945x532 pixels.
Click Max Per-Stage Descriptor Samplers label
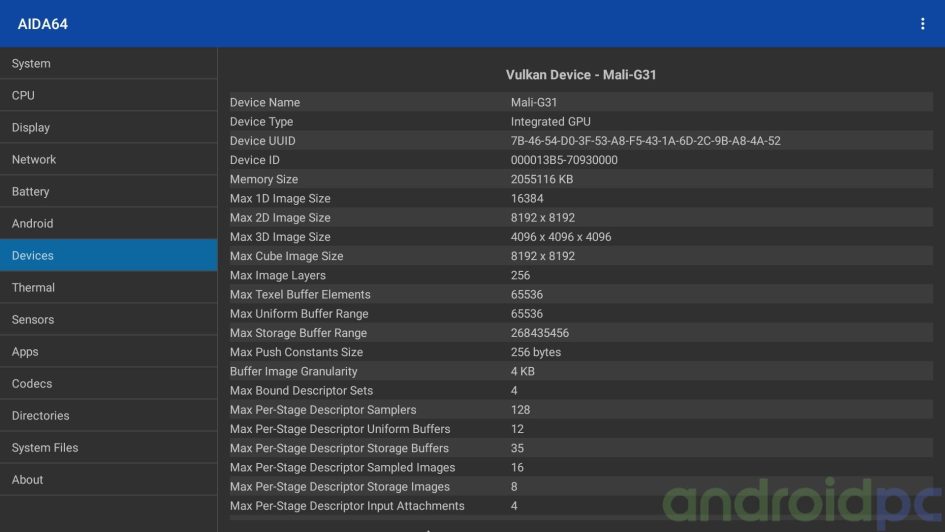point(323,410)
